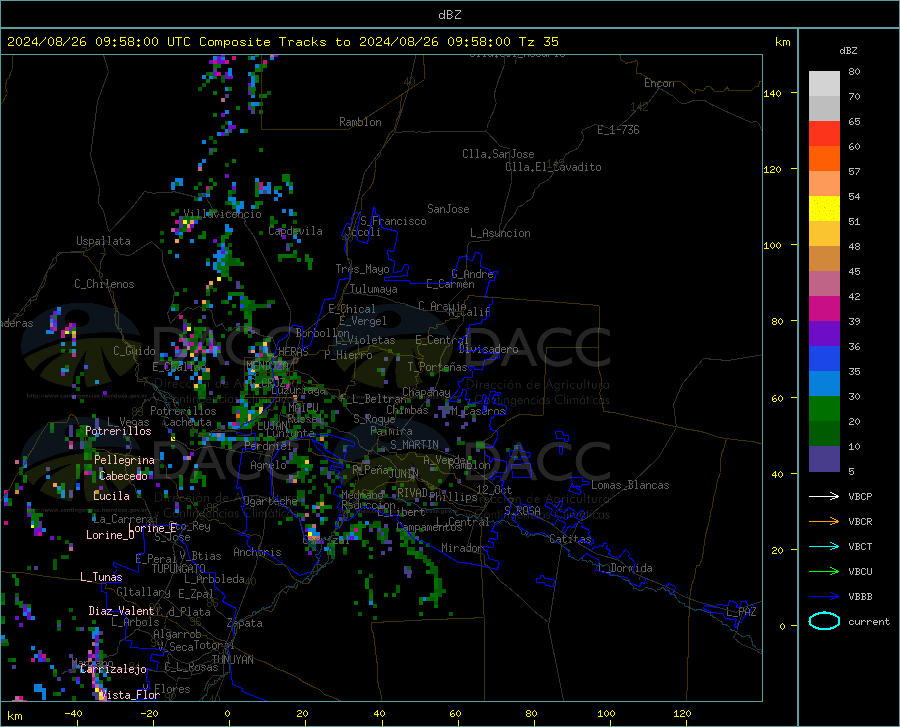
Task: Select the blue 35 dBZ color swatch
Action: [x=824, y=359]
